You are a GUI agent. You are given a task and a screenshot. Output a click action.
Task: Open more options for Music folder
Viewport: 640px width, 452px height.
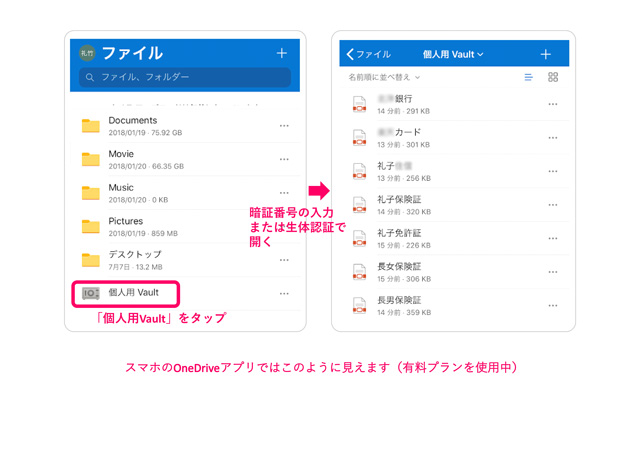click(284, 193)
